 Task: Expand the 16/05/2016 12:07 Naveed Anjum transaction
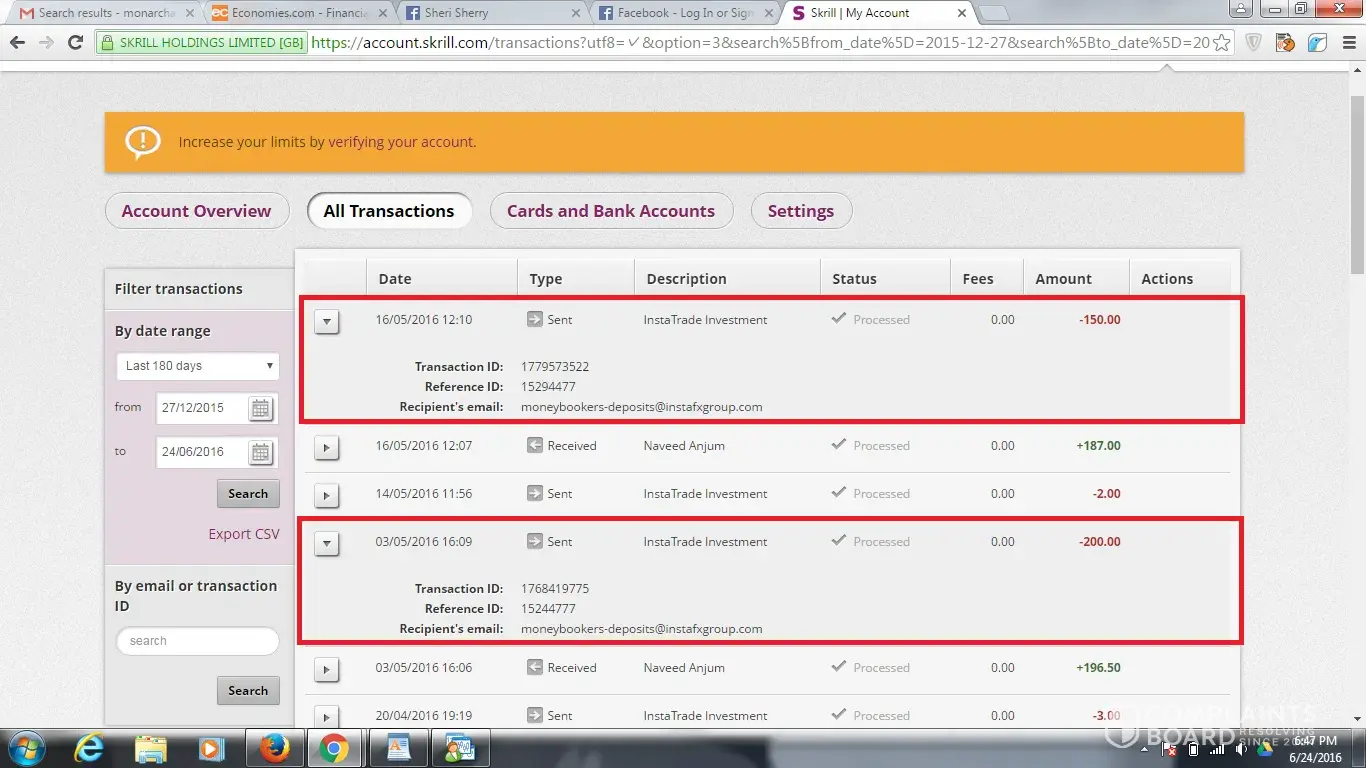click(x=327, y=448)
